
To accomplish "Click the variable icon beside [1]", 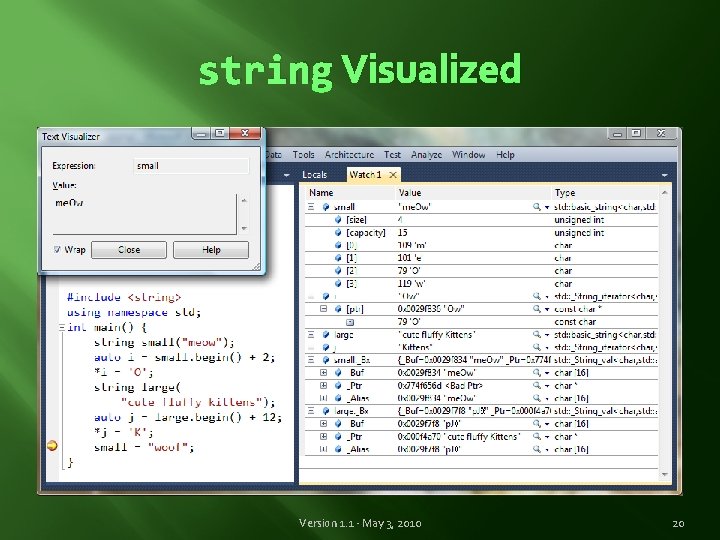I will pyautogui.click(x=338, y=258).
